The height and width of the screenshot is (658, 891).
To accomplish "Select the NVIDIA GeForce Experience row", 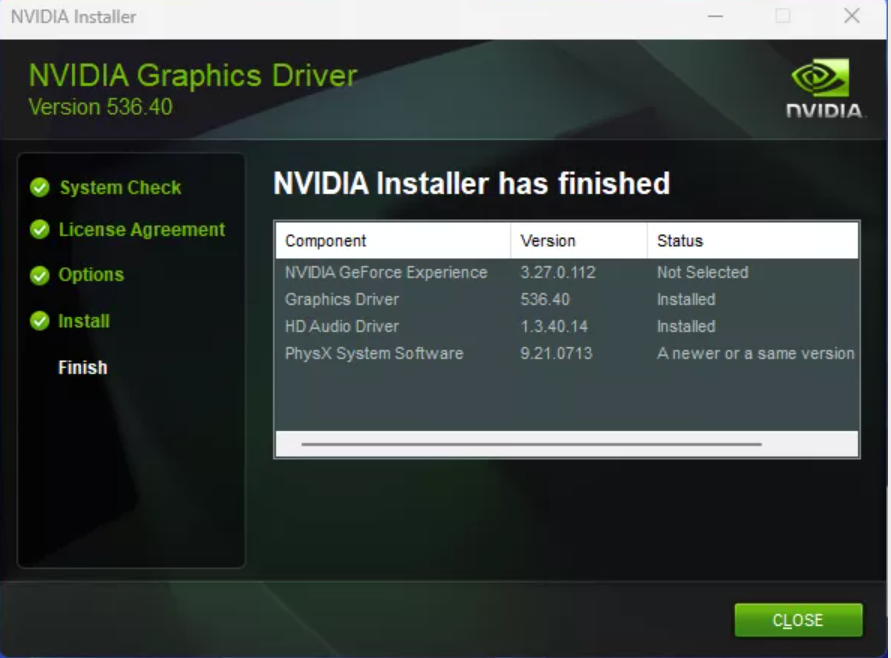I will [x=386, y=272].
